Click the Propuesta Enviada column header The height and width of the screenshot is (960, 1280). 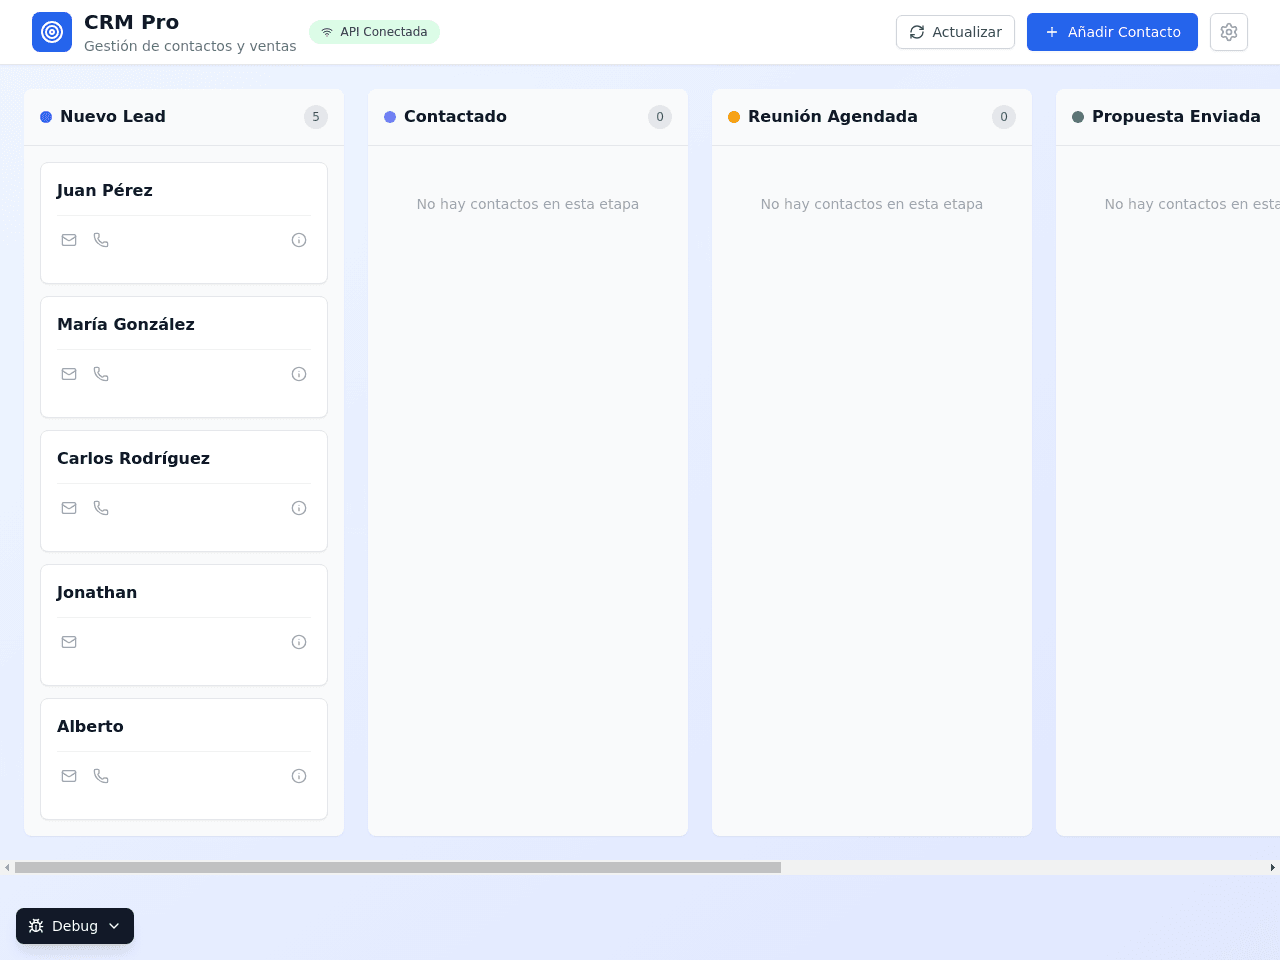1168,117
